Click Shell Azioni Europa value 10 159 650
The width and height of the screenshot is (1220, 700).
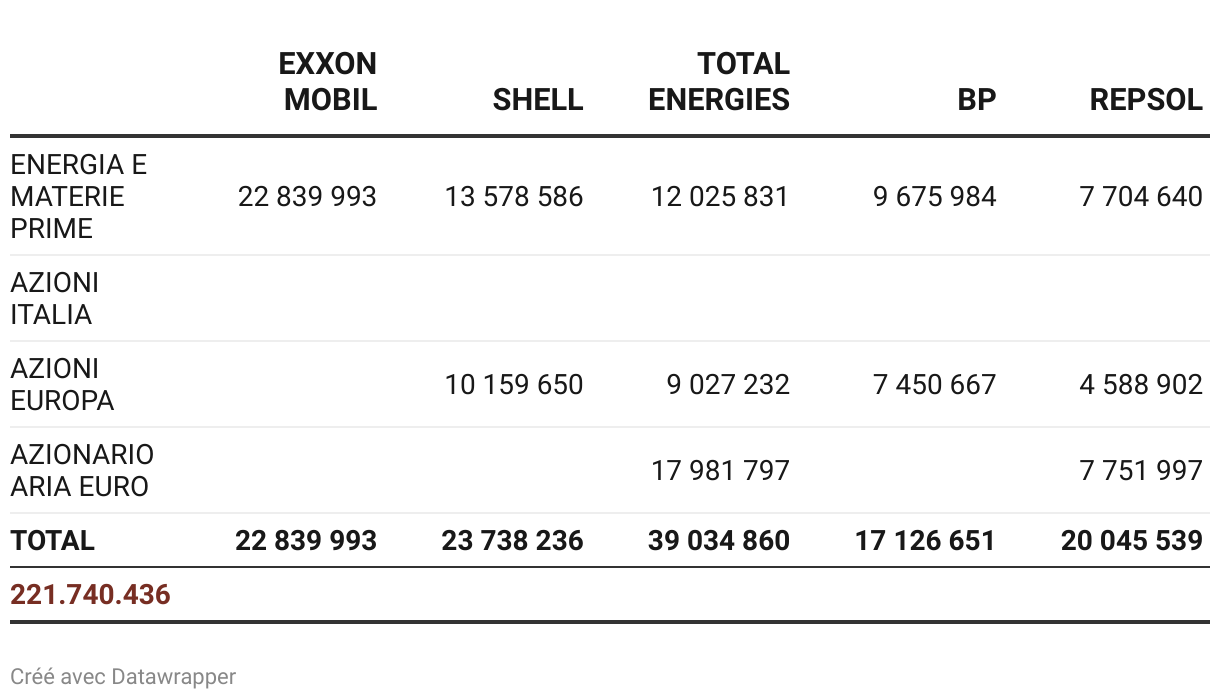pos(513,384)
